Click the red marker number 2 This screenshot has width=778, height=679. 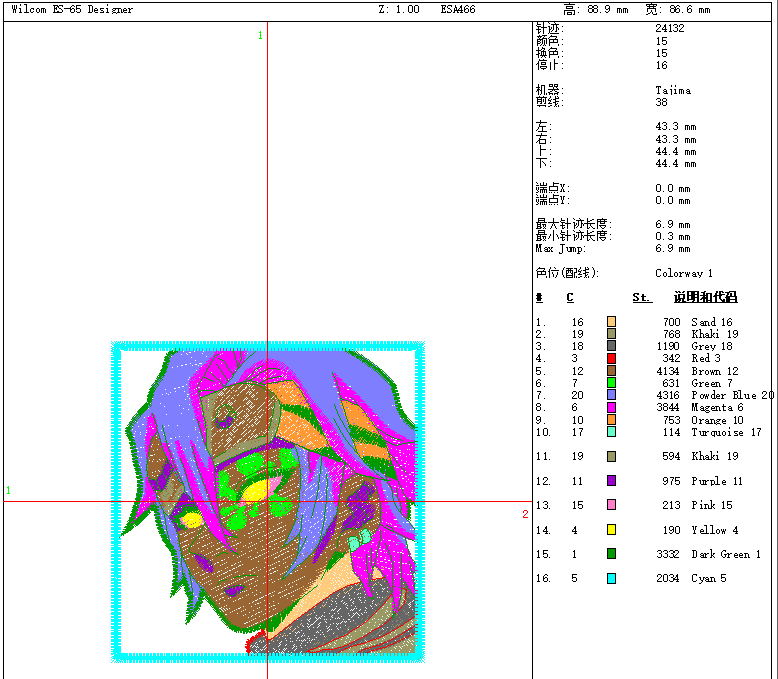pos(525,514)
